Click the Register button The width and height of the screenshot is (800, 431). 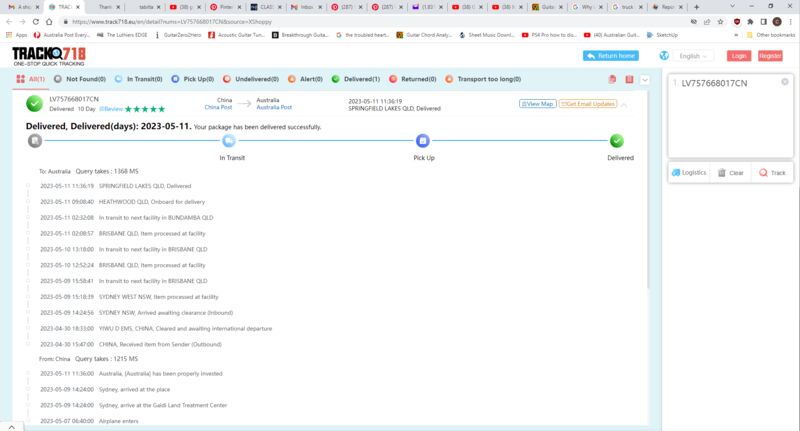pos(770,56)
